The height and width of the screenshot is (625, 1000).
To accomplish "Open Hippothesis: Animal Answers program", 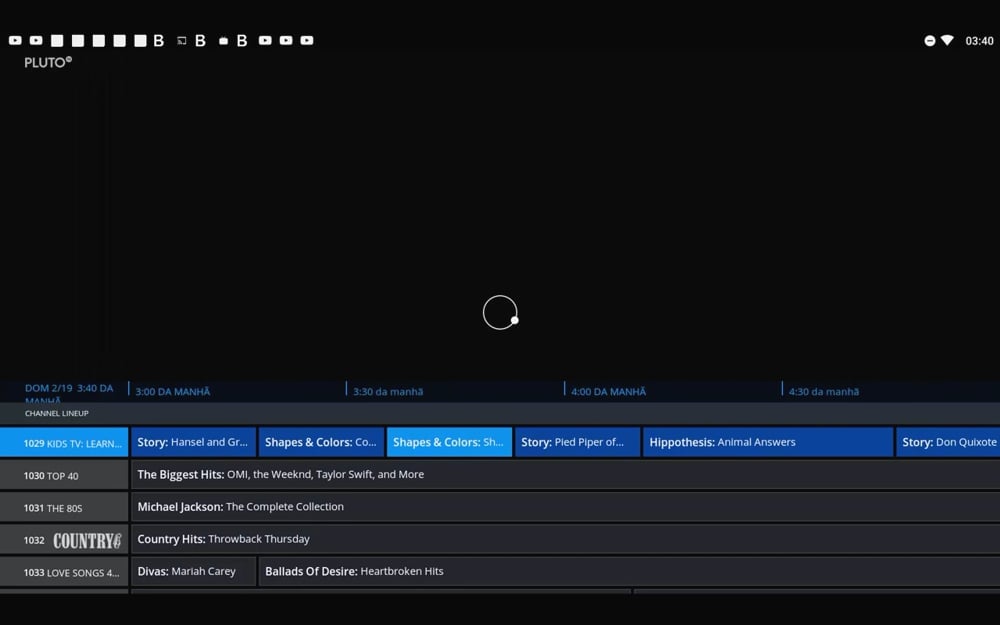I will coord(767,442).
